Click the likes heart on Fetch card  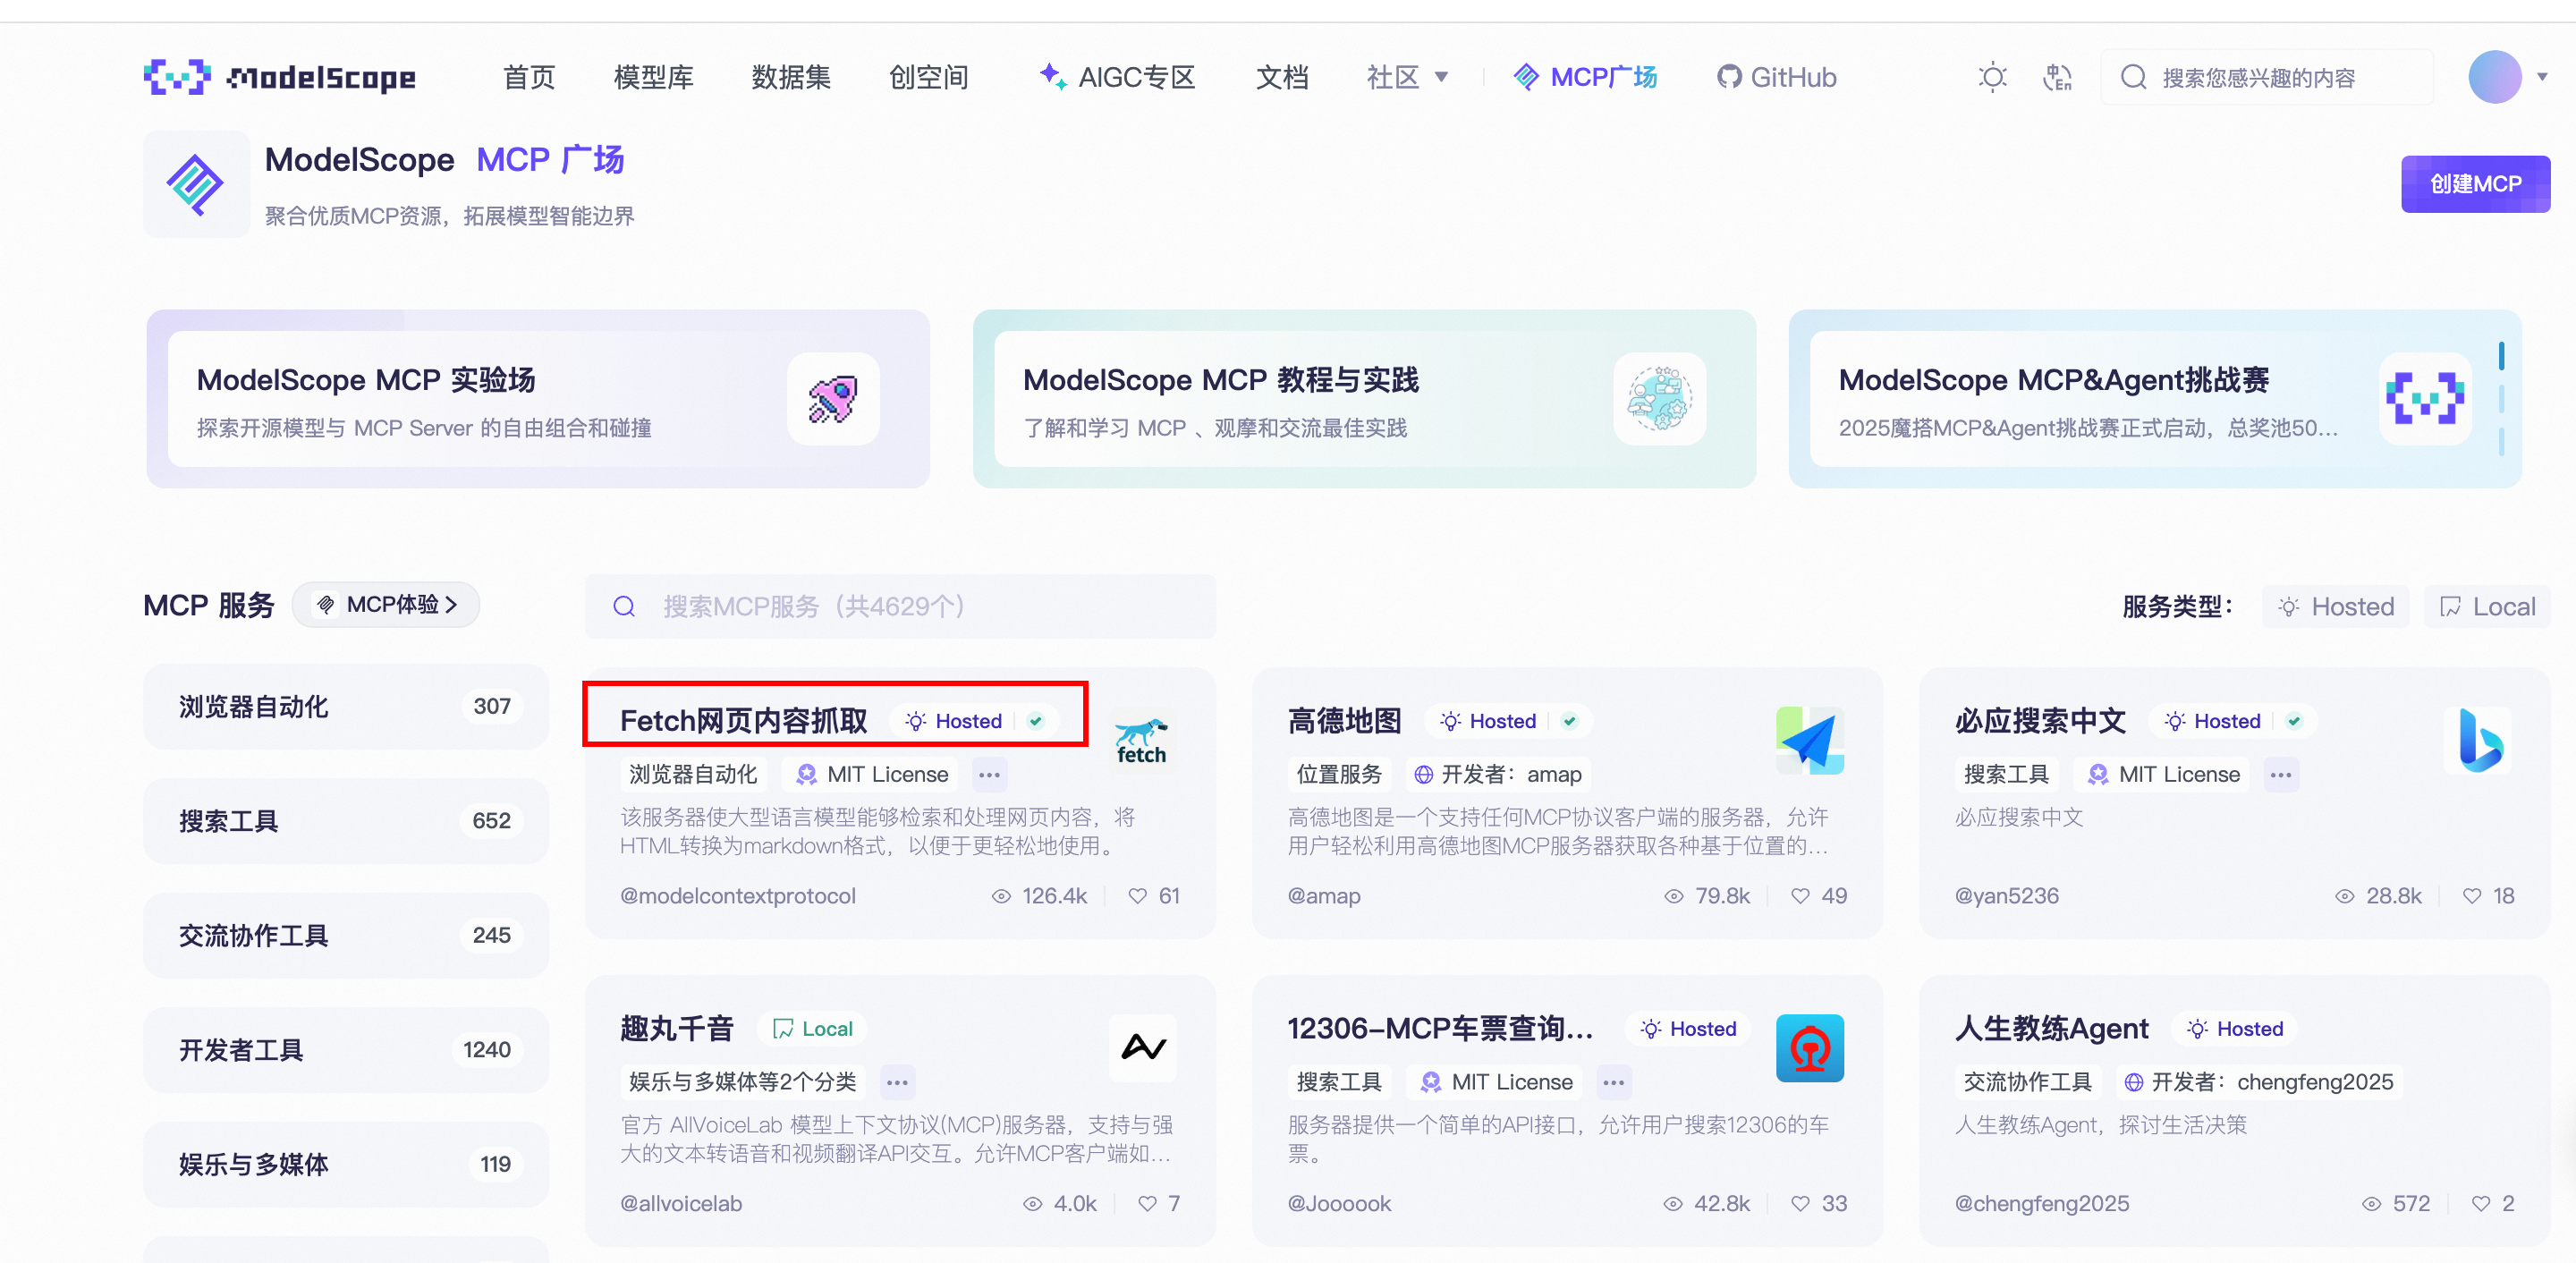[x=1137, y=896]
